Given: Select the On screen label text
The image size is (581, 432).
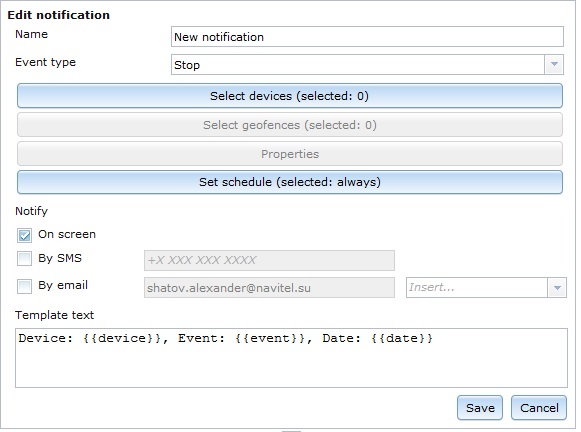Looking at the screenshot, I should point(67,234).
